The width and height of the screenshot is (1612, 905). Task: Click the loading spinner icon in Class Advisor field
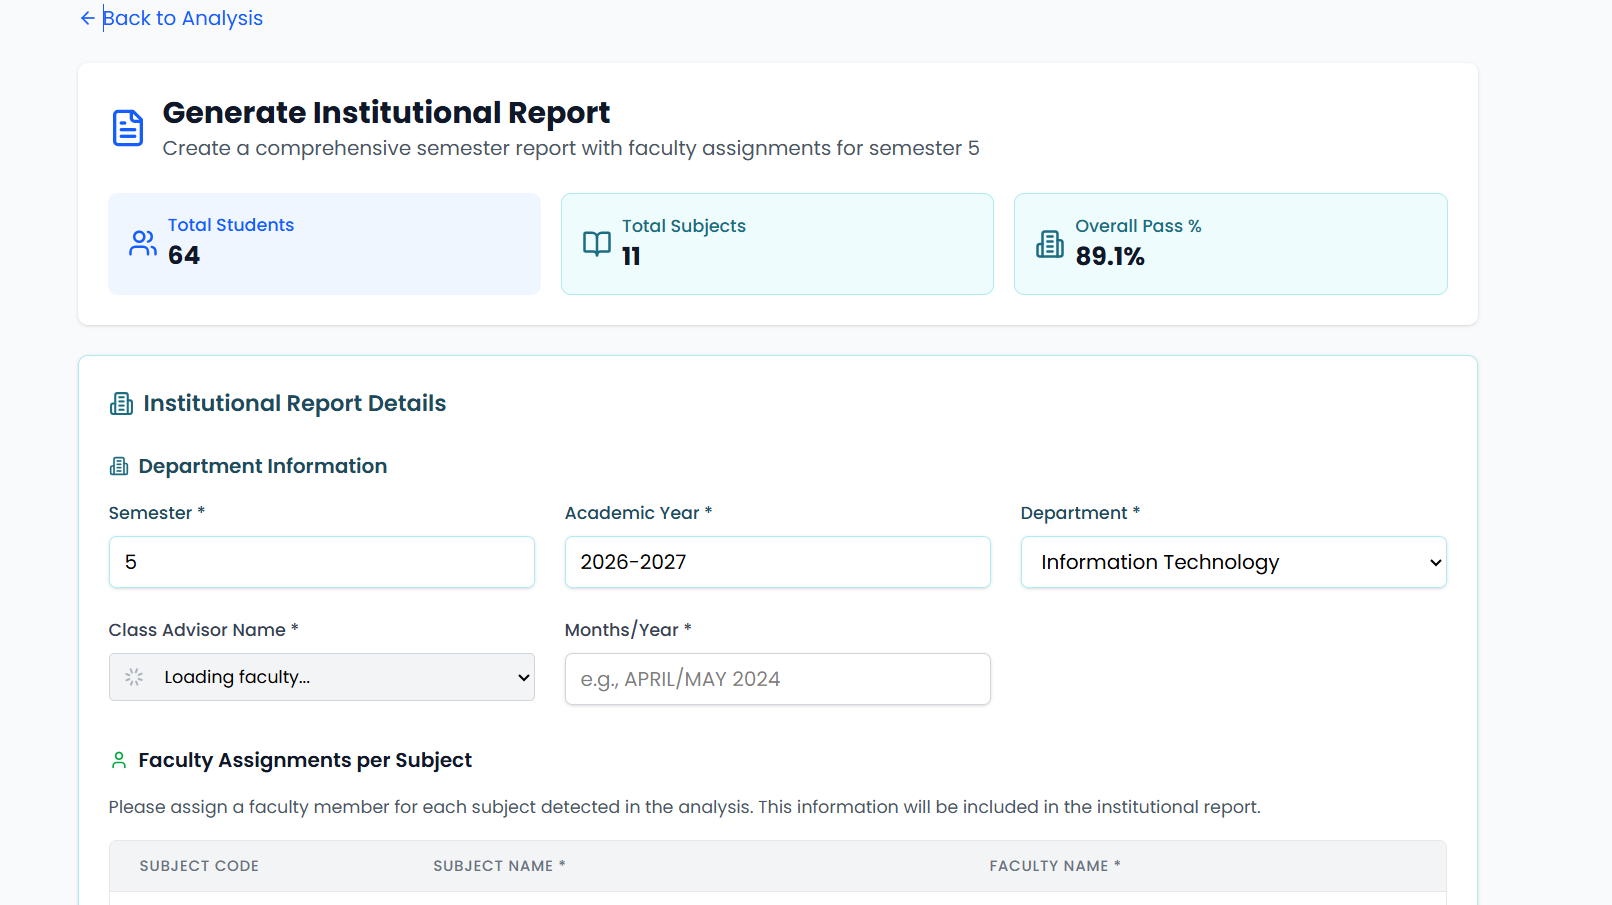134,677
